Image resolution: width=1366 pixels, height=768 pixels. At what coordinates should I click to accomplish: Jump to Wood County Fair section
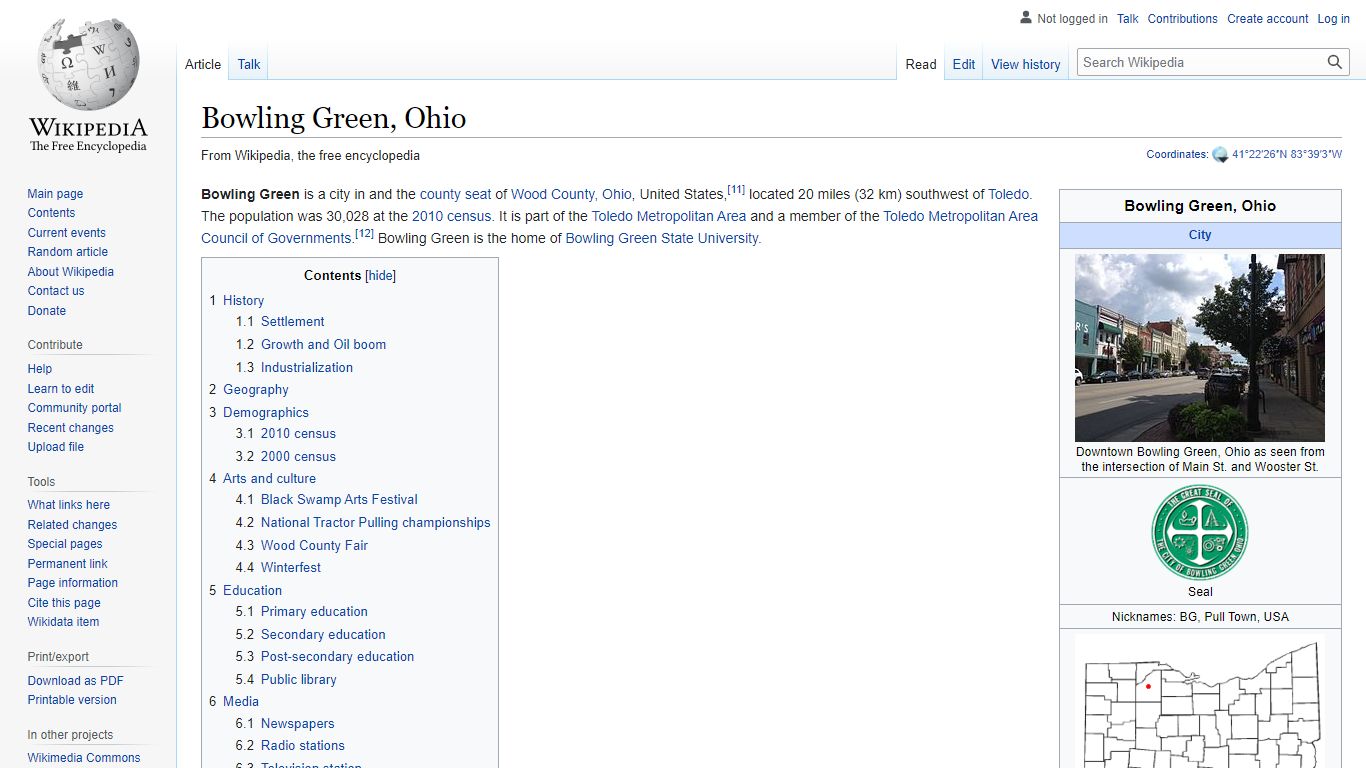pos(314,545)
